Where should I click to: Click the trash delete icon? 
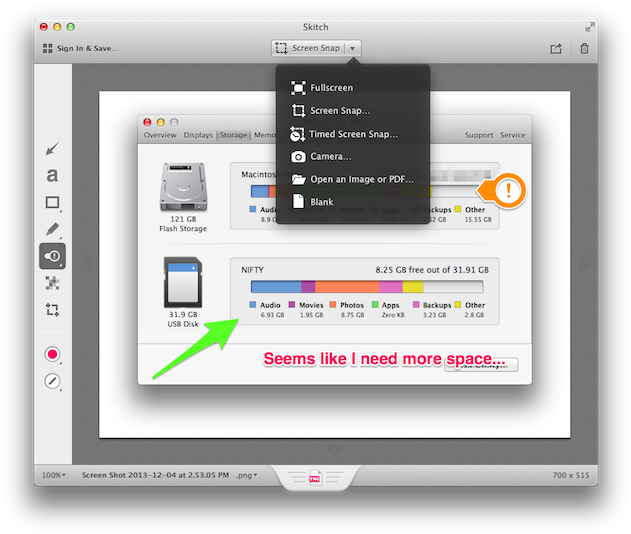click(584, 49)
